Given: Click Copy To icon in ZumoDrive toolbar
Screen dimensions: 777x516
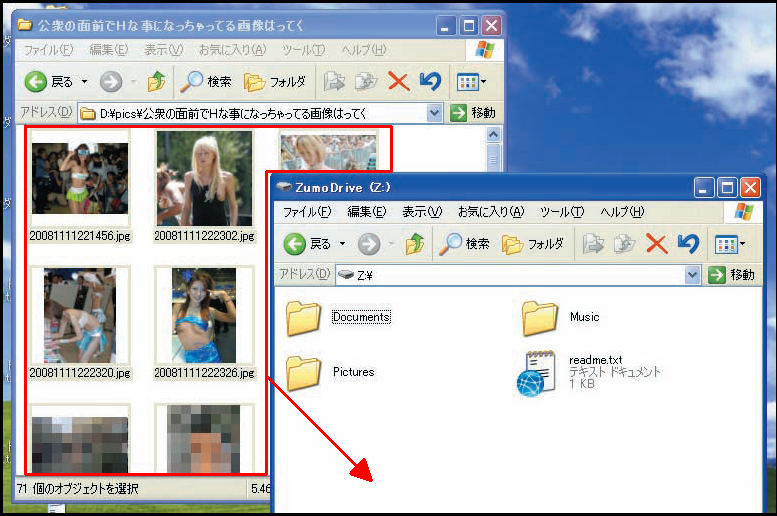Looking at the screenshot, I should pyautogui.click(x=624, y=244).
